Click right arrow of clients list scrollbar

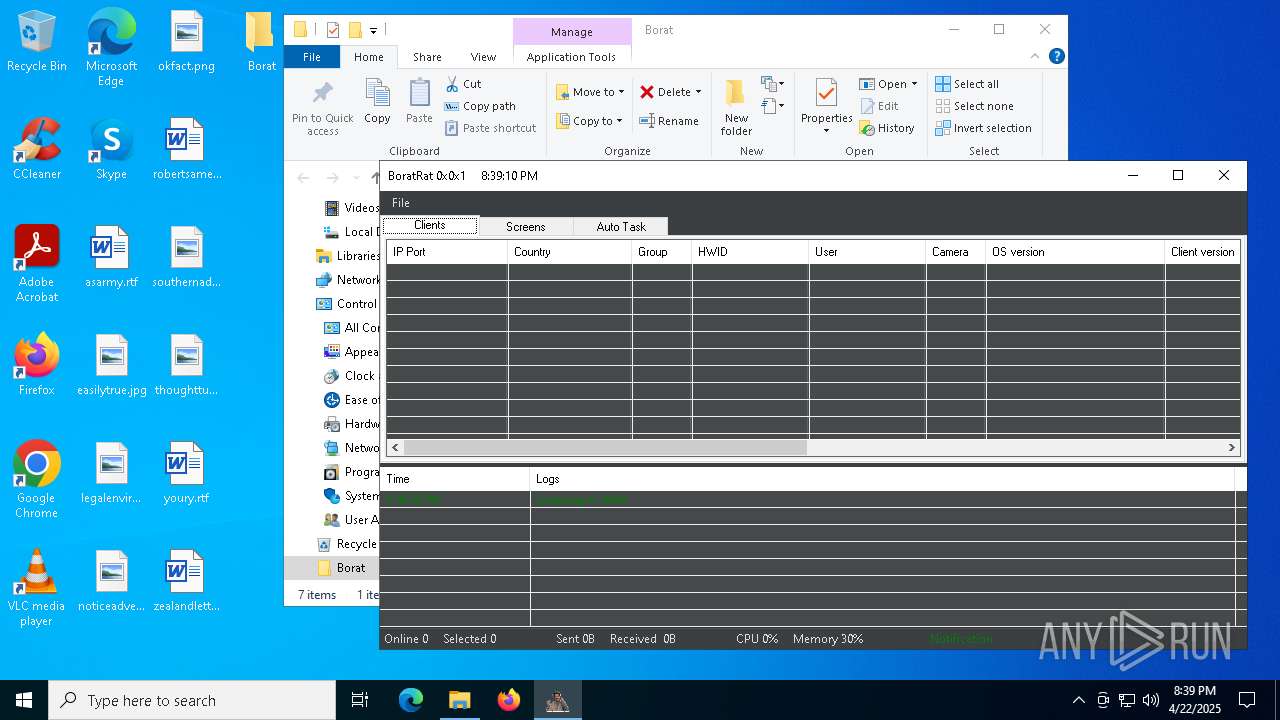point(1233,448)
